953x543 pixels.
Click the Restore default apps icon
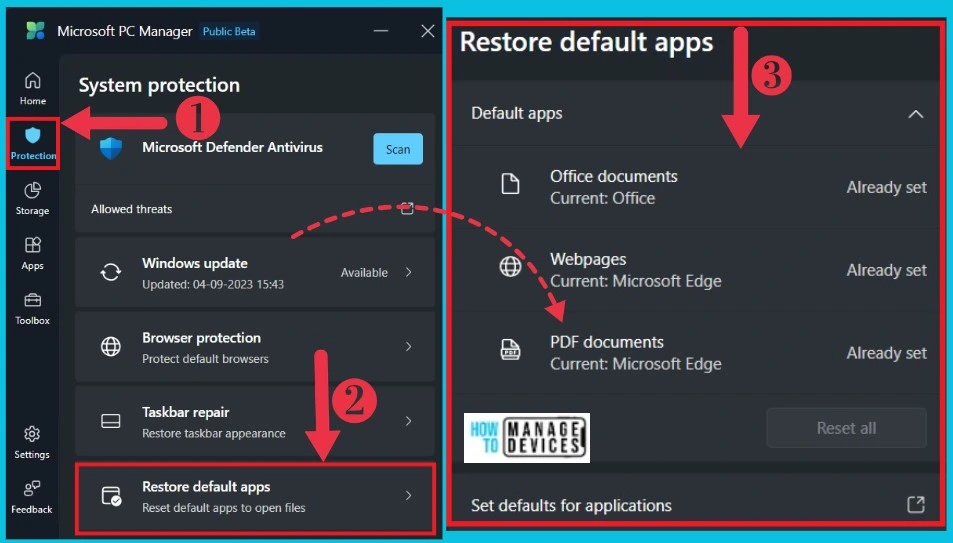point(111,496)
